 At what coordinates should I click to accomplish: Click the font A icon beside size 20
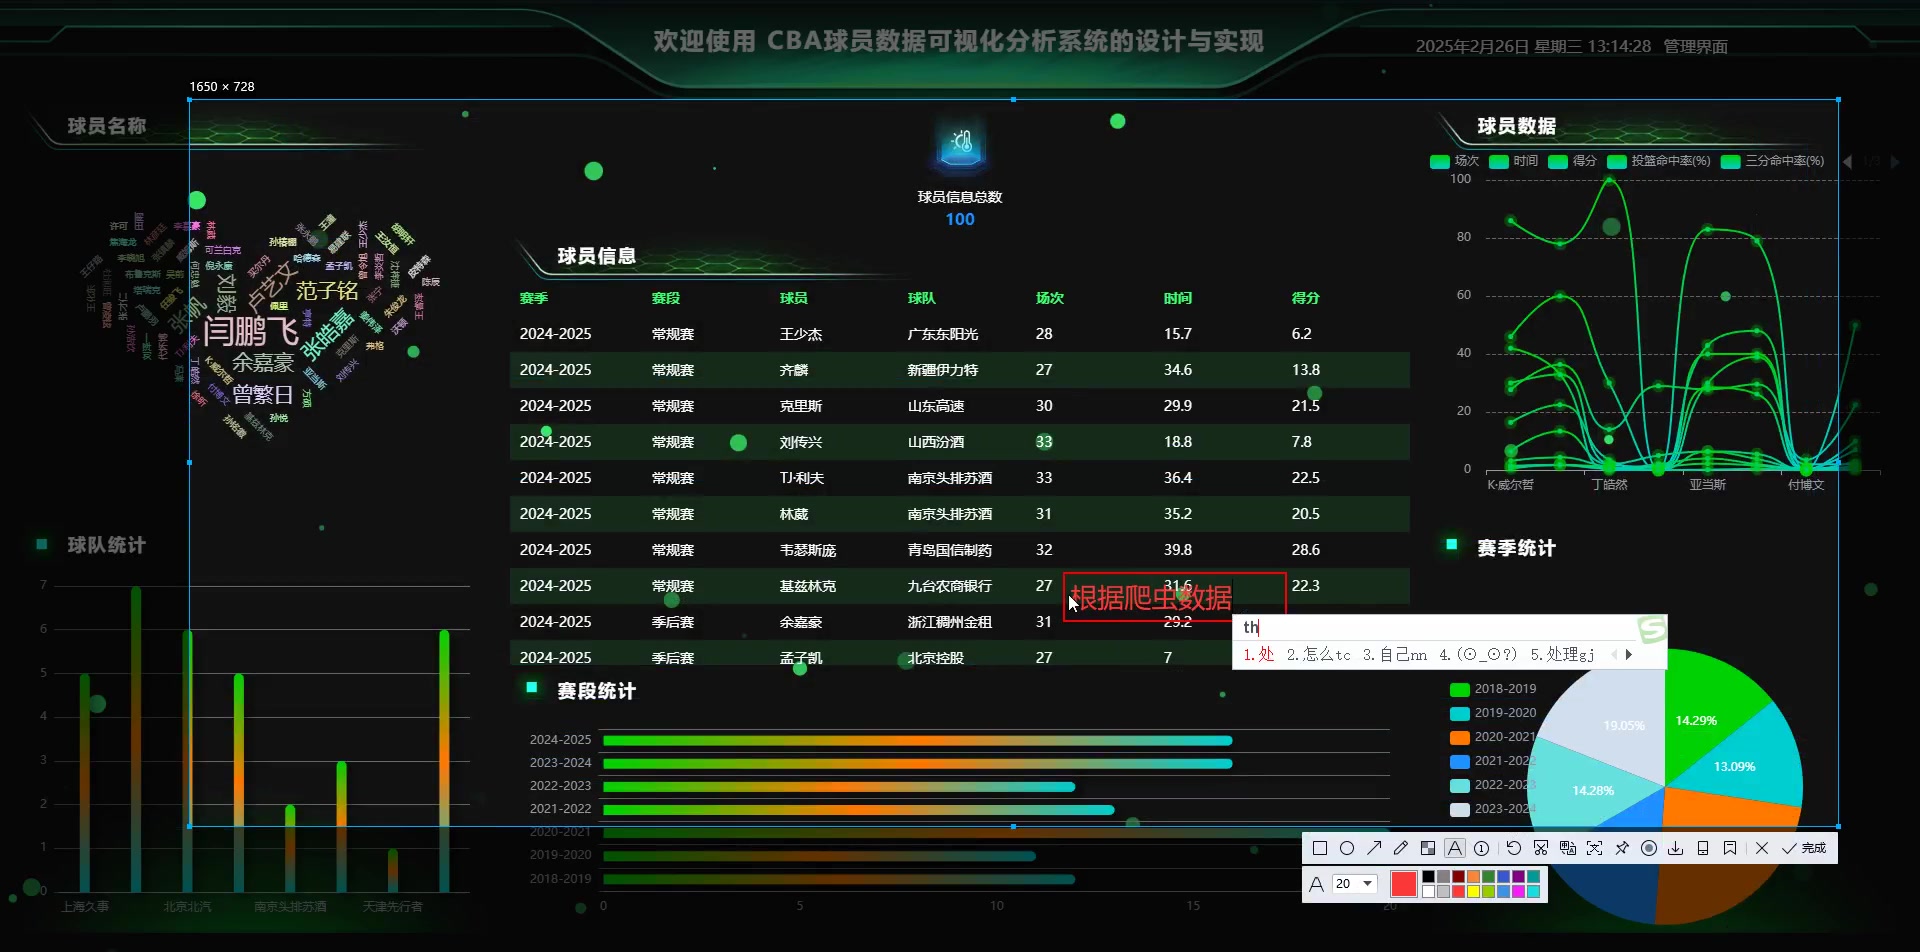pos(1317,884)
